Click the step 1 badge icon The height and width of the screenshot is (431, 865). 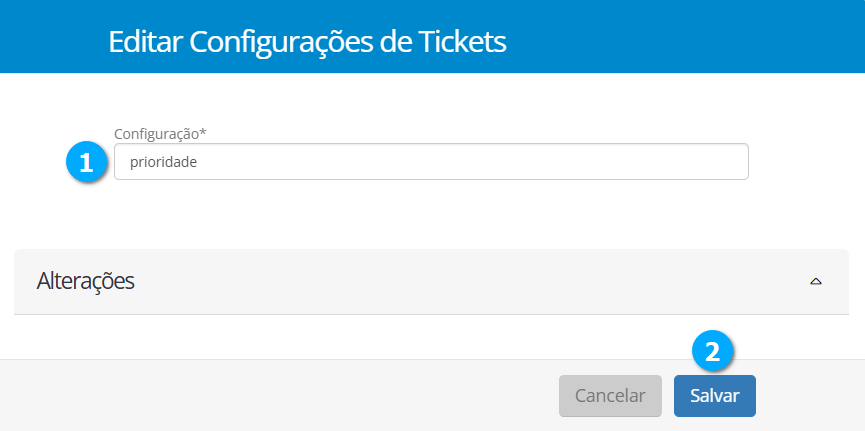86,162
